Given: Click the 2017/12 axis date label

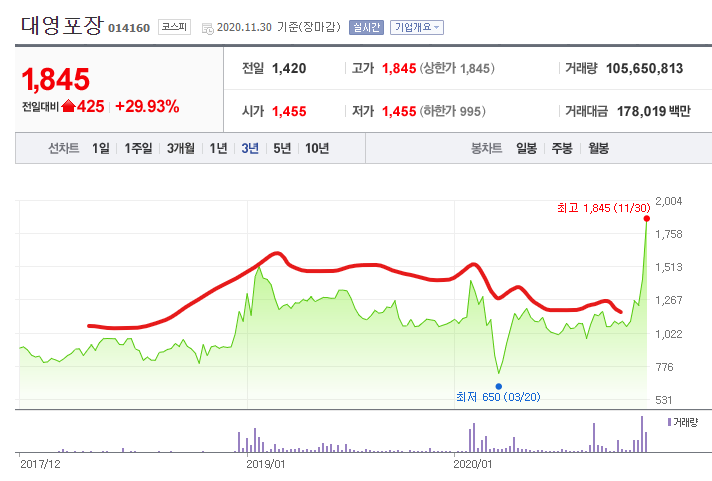Looking at the screenshot, I should point(40,464).
